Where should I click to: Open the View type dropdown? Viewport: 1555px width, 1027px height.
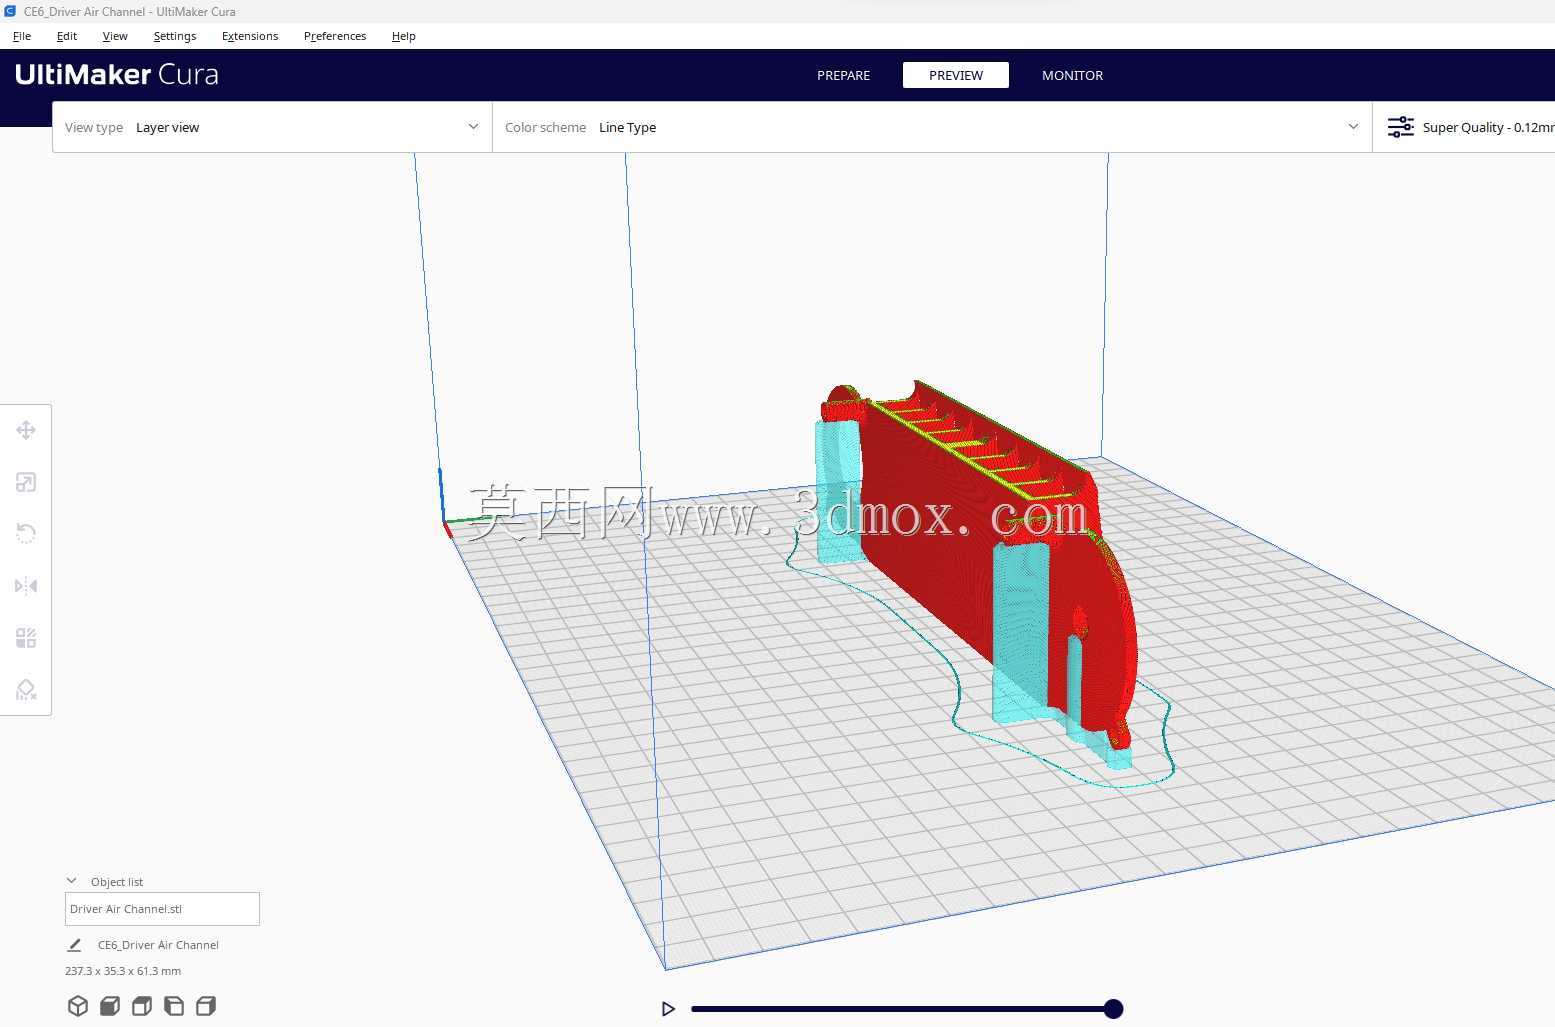tap(272, 127)
